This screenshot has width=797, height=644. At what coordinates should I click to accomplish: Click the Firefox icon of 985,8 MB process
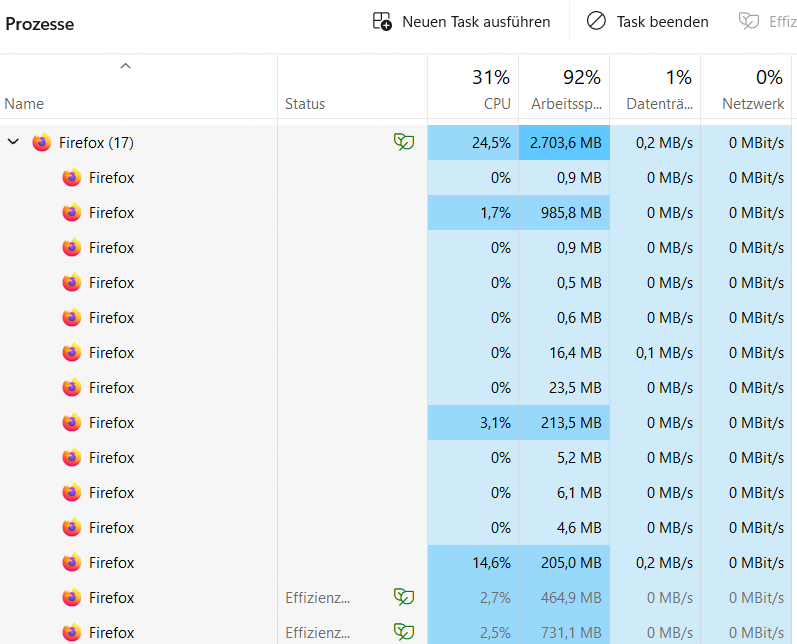point(72,212)
